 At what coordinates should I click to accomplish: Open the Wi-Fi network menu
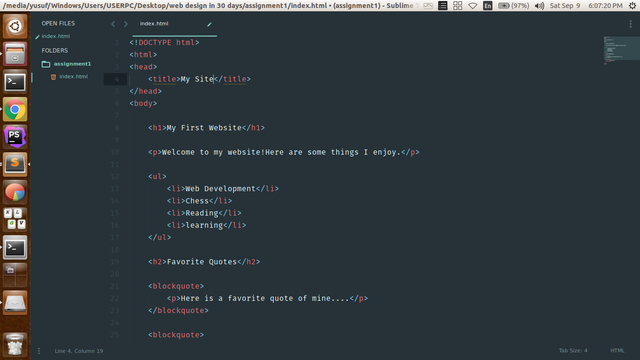coord(473,6)
